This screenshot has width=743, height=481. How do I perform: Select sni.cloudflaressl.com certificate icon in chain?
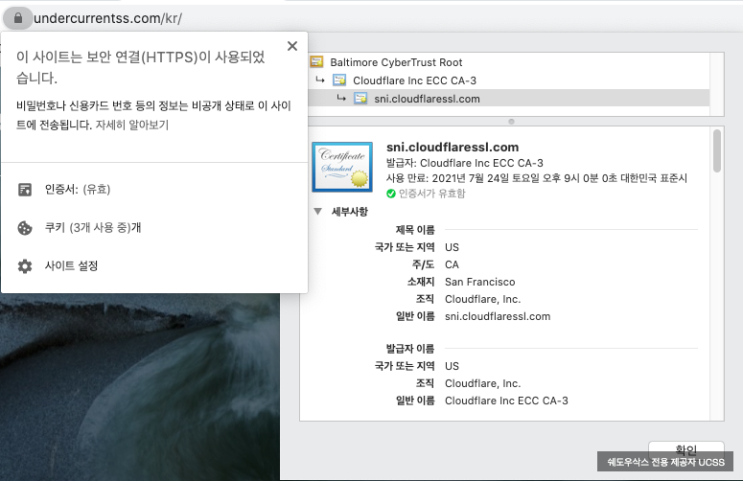[x=361, y=99]
